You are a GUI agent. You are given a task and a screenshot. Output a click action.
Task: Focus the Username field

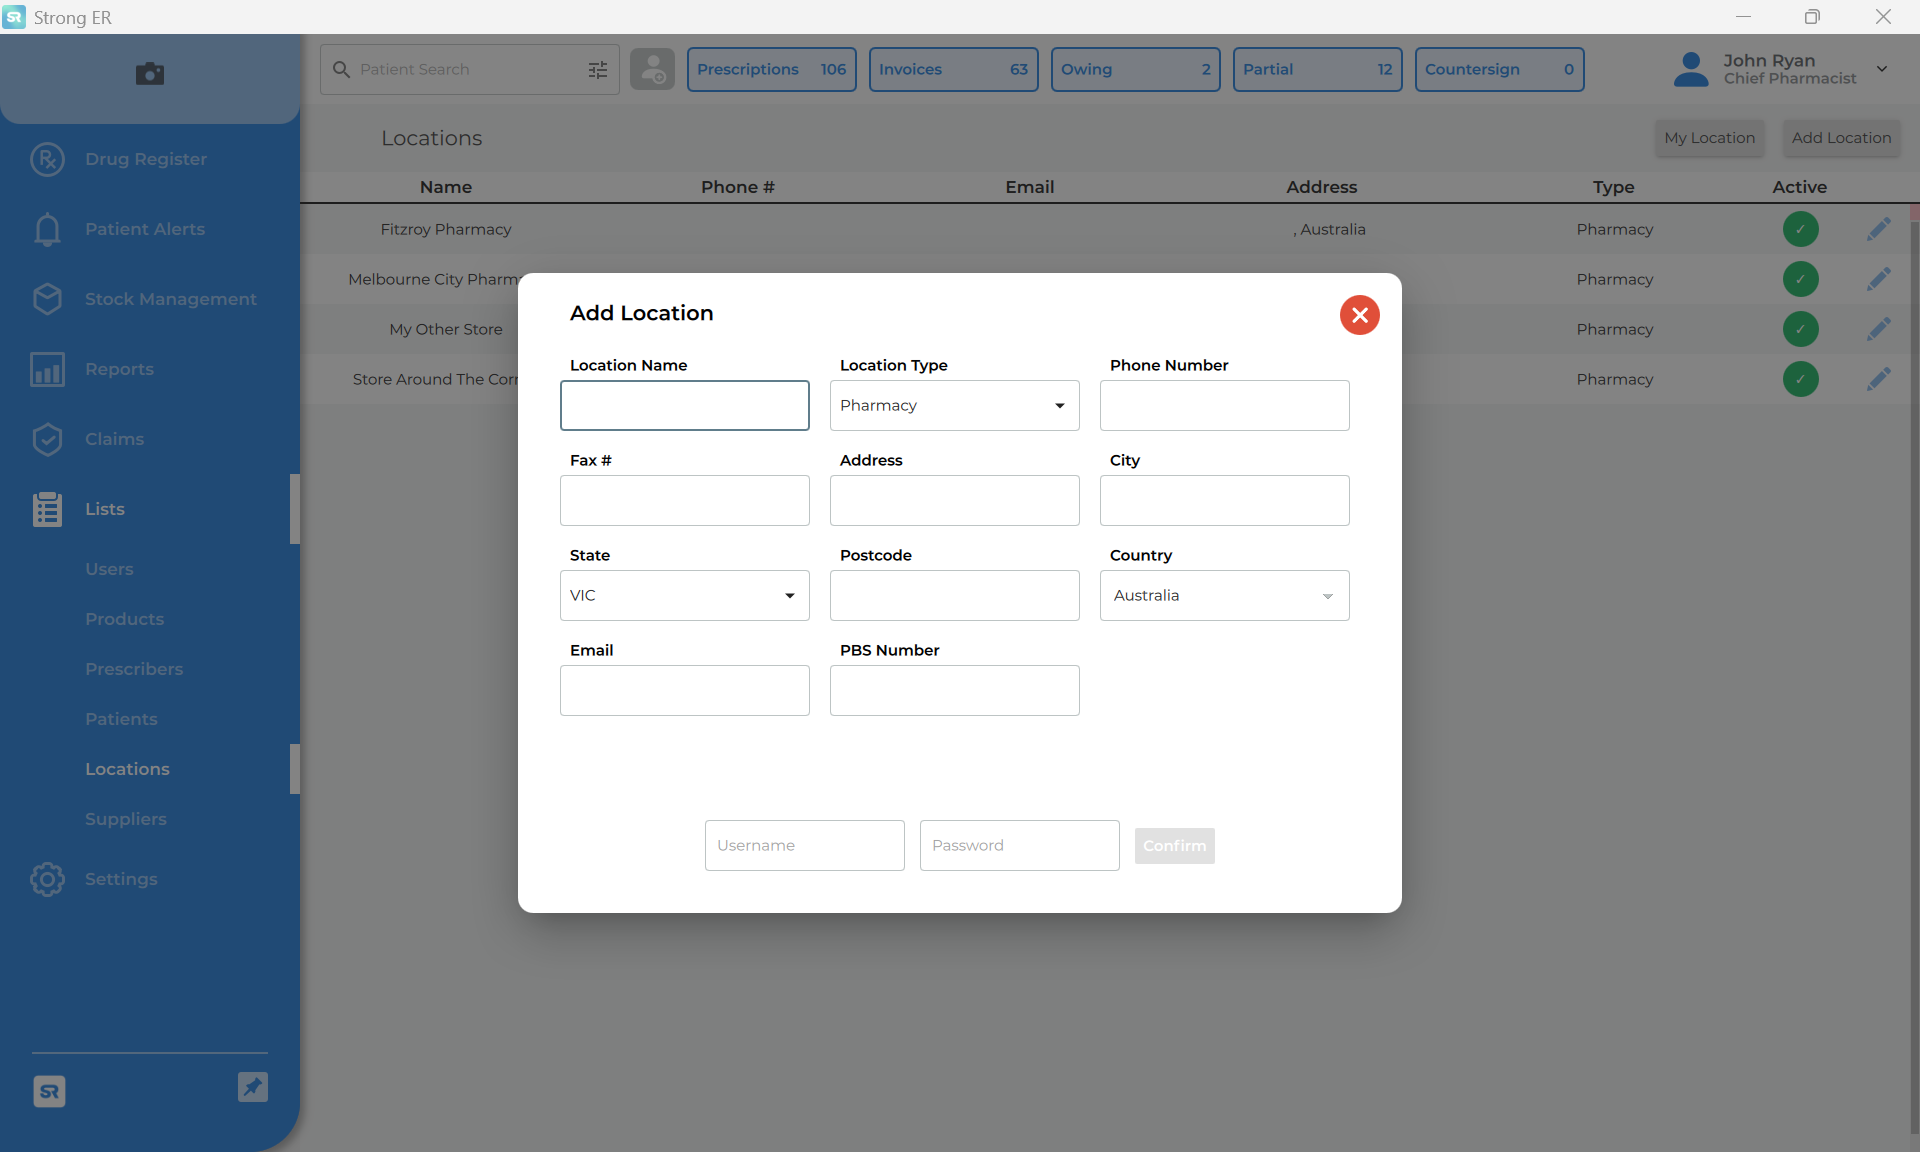click(805, 845)
